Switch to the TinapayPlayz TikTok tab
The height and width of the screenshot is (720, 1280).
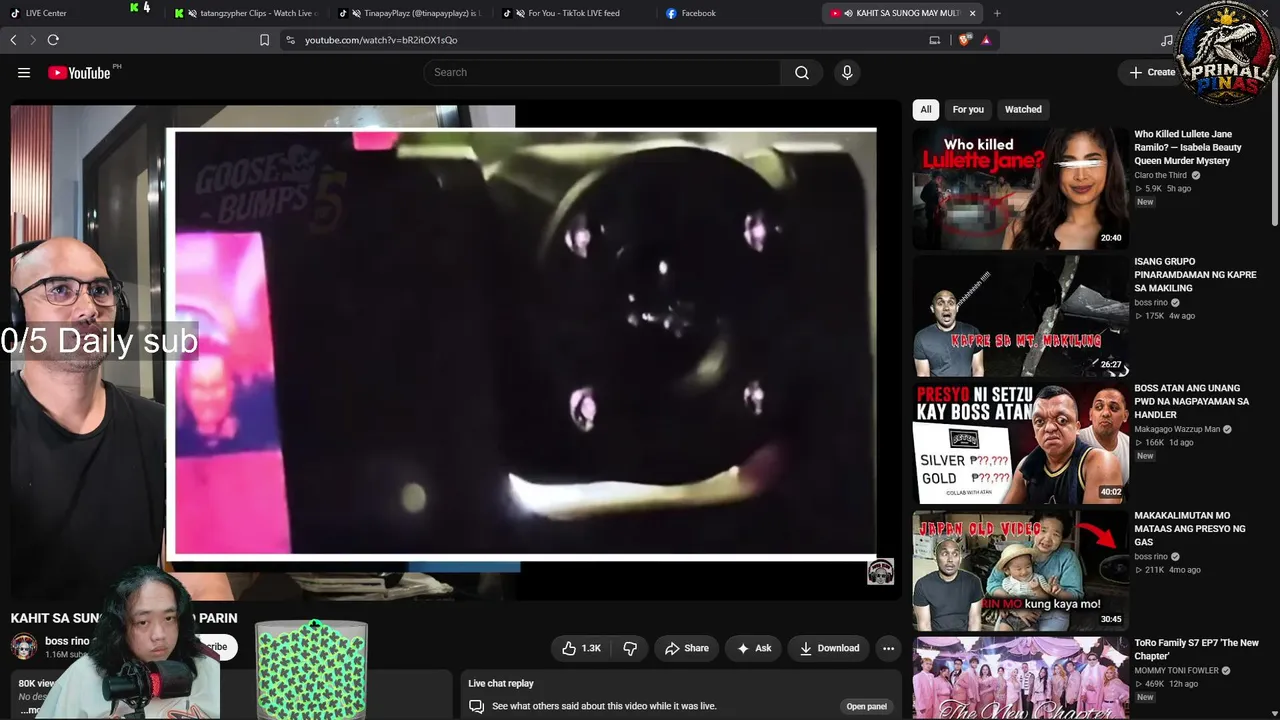pos(410,13)
